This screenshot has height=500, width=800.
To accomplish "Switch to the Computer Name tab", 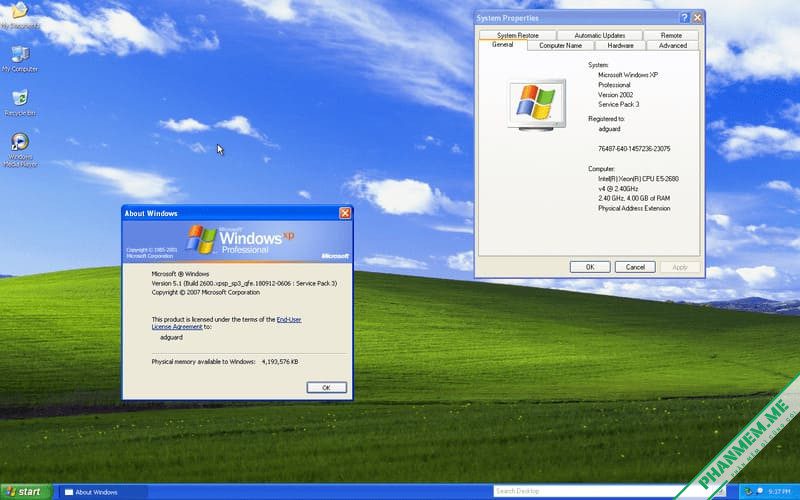I will pyautogui.click(x=560, y=45).
